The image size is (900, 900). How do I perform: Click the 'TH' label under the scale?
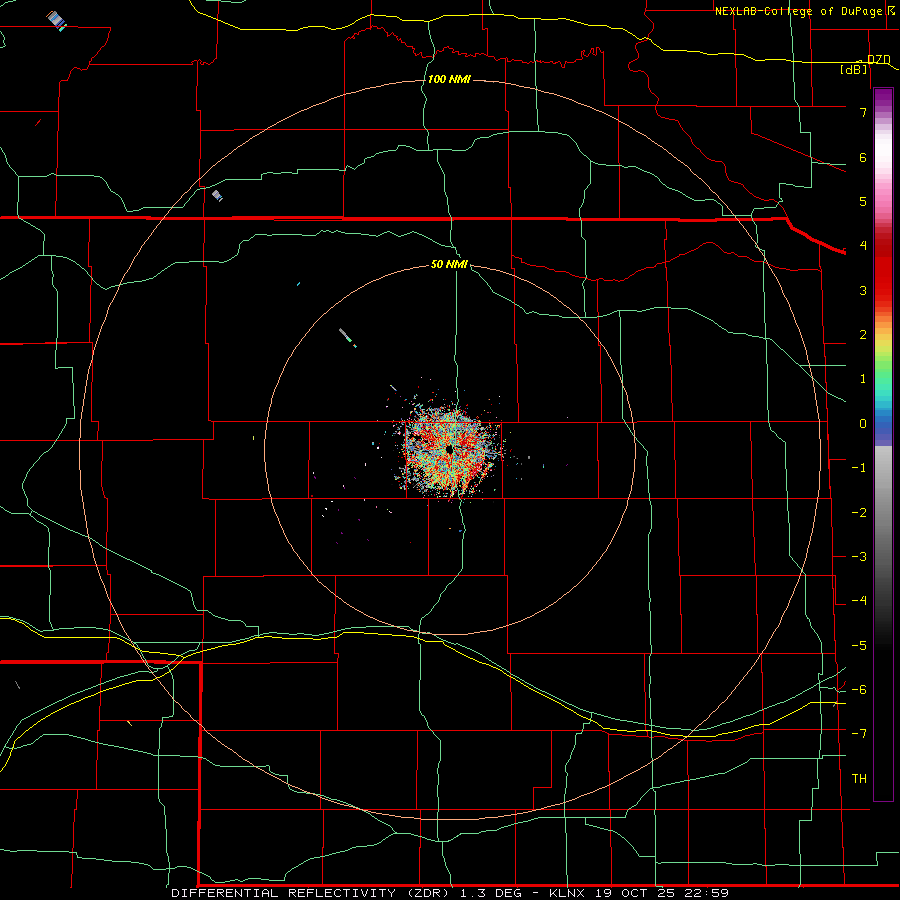(x=859, y=778)
